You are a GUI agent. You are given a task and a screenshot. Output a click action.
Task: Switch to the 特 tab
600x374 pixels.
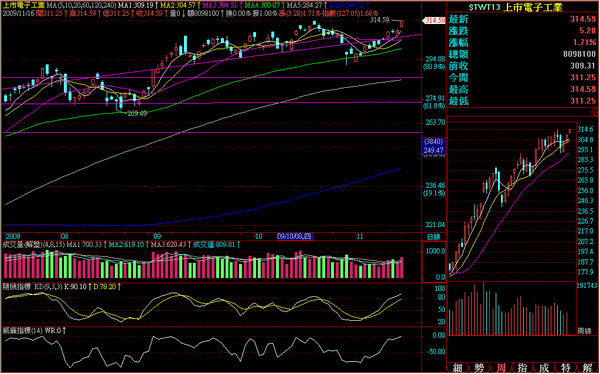click(x=566, y=368)
